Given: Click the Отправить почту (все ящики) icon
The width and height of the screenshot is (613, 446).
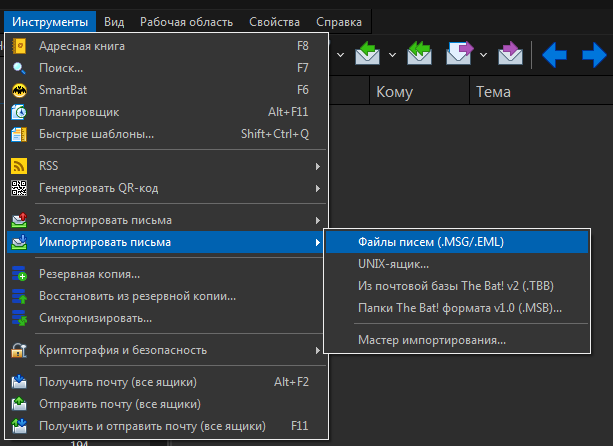Looking at the screenshot, I should [x=19, y=404].
